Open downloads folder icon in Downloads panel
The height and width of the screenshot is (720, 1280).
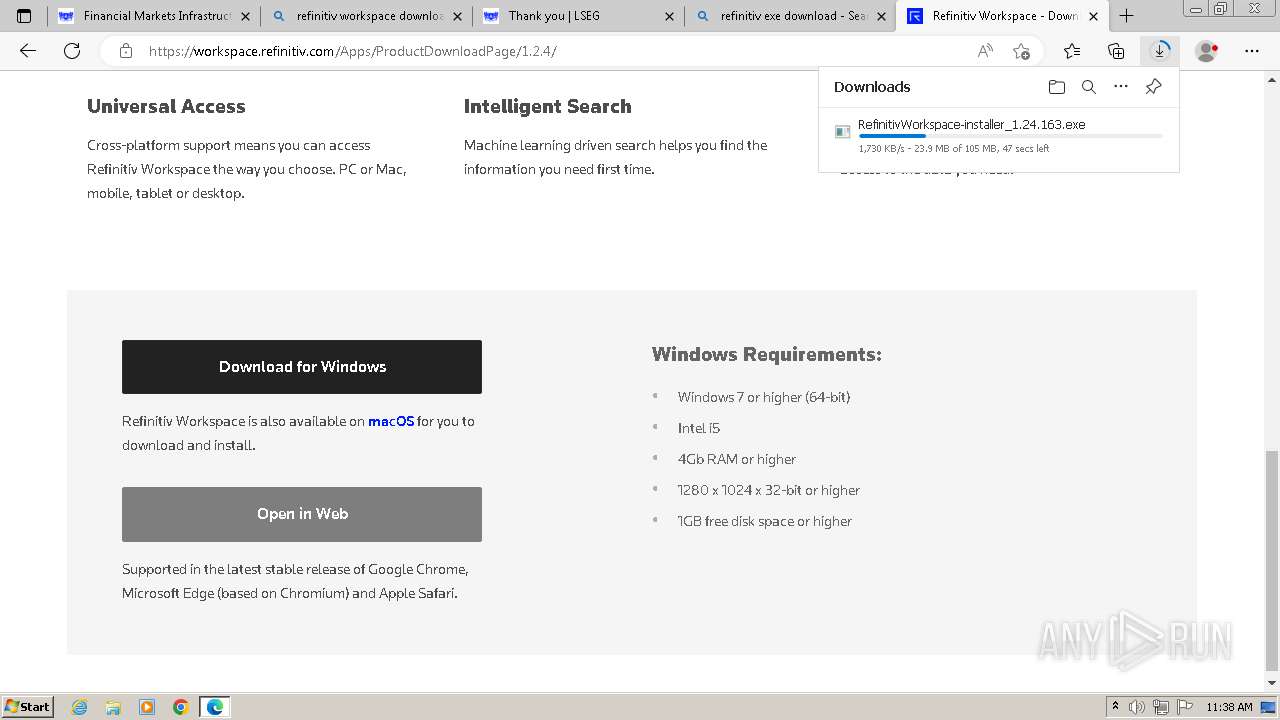[x=1057, y=87]
